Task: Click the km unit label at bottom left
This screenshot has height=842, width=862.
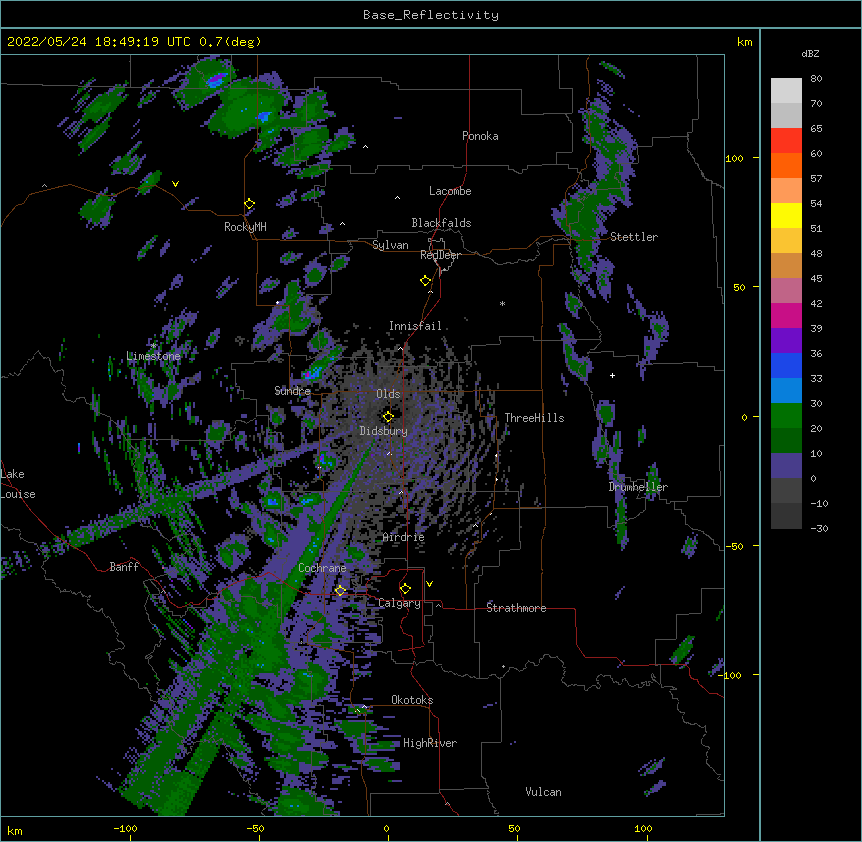Action: coord(15,831)
